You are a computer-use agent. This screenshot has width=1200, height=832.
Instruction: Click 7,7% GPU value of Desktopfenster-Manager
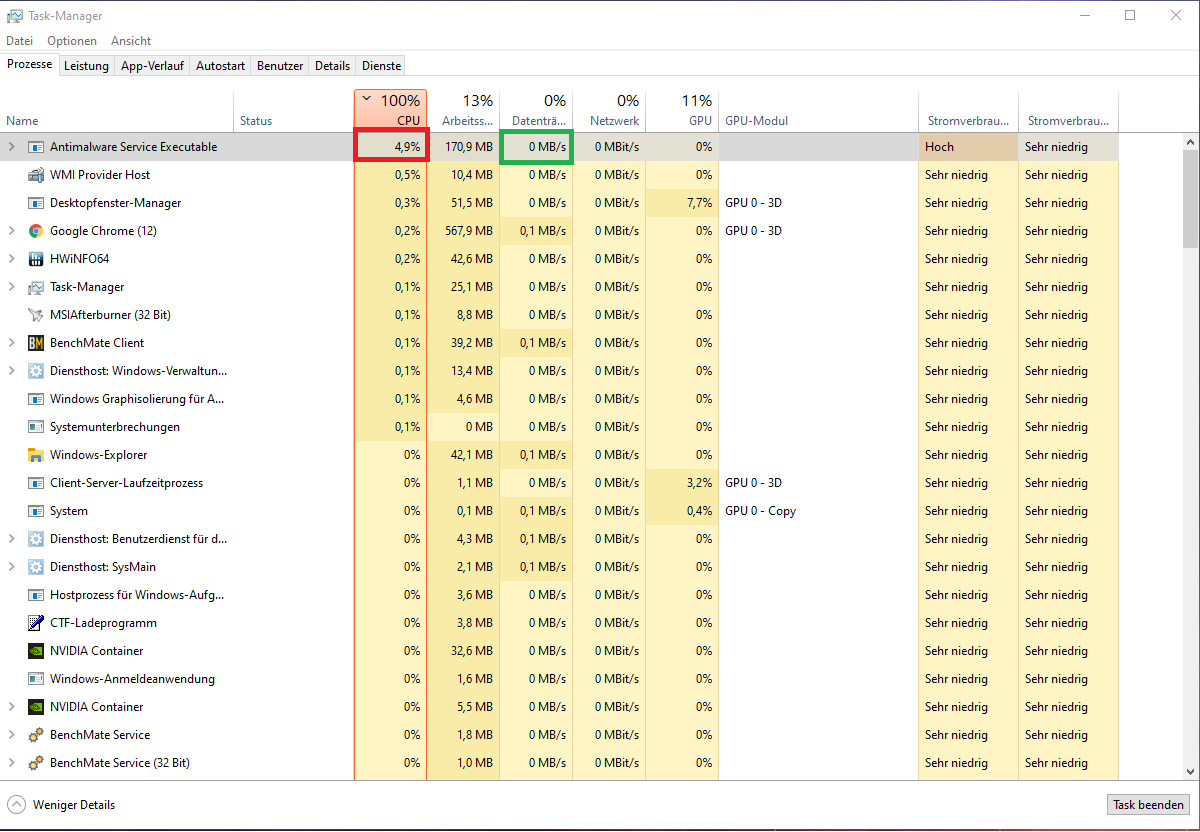[682, 203]
